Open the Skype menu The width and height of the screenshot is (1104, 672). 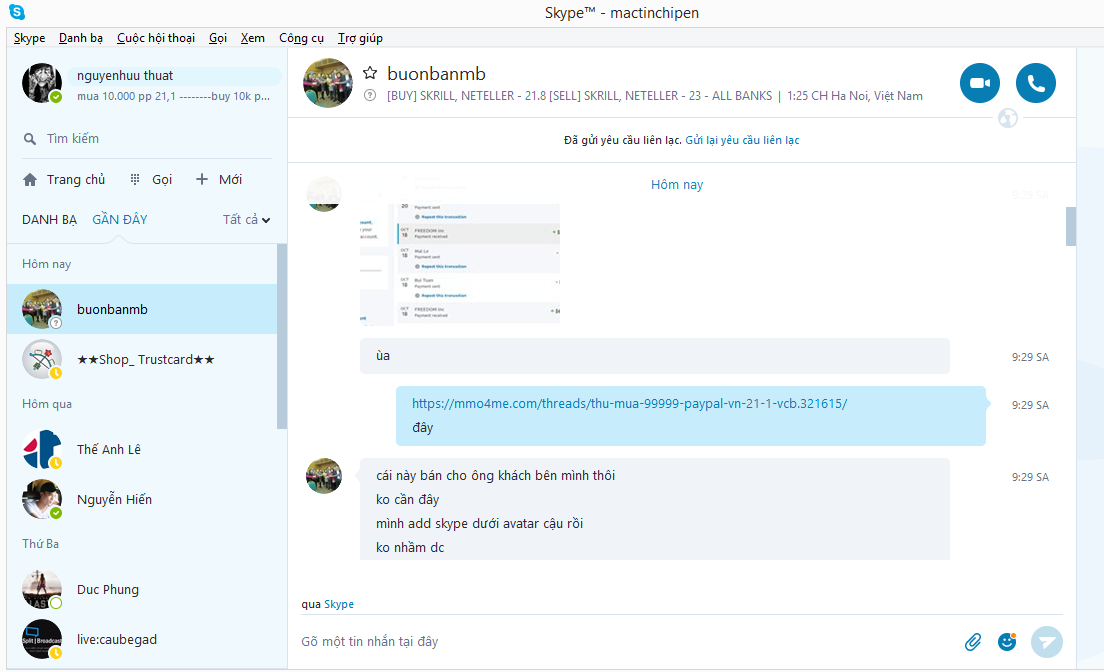tap(30, 38)
